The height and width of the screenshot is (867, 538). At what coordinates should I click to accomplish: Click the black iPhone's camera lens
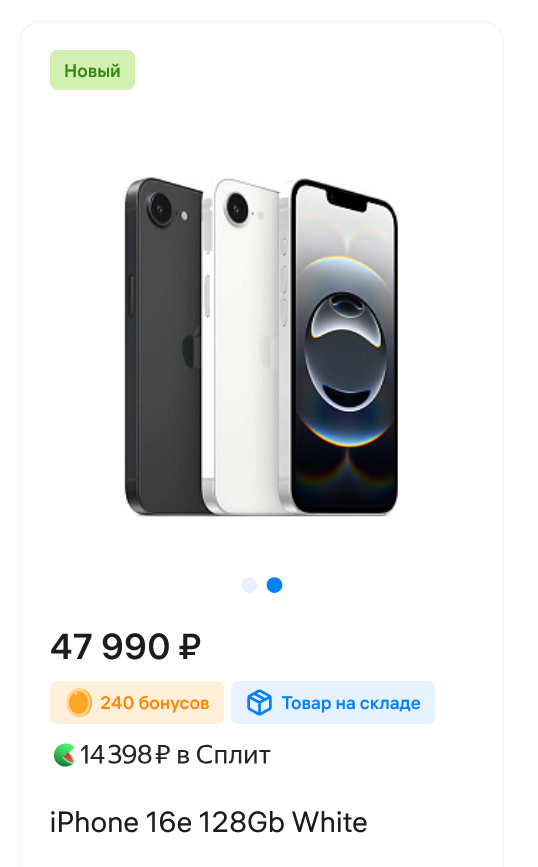(x=160, y=208)
